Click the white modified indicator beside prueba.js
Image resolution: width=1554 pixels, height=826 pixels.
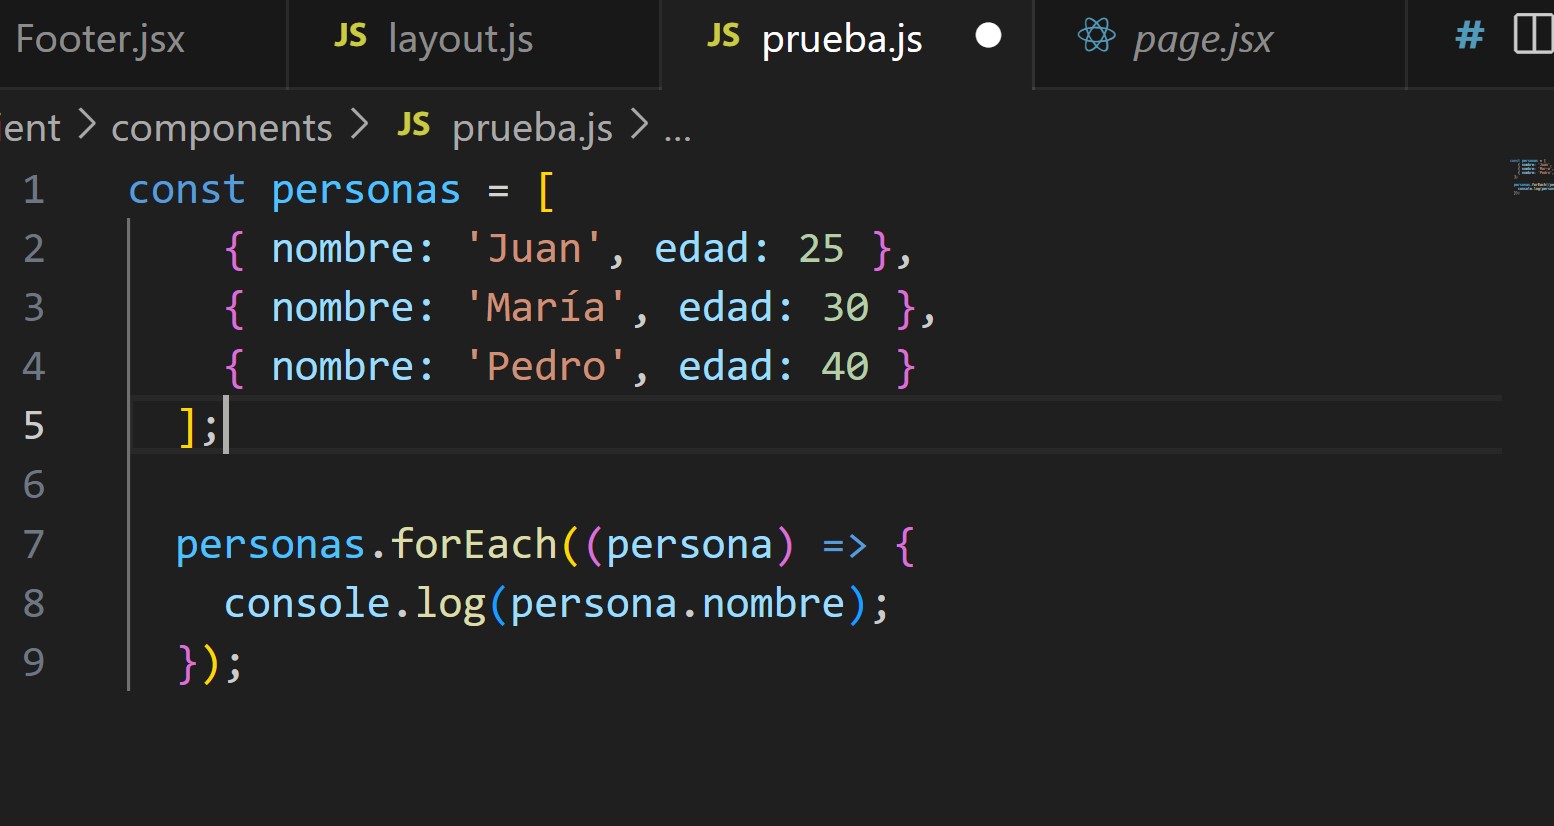coord(988,36)
